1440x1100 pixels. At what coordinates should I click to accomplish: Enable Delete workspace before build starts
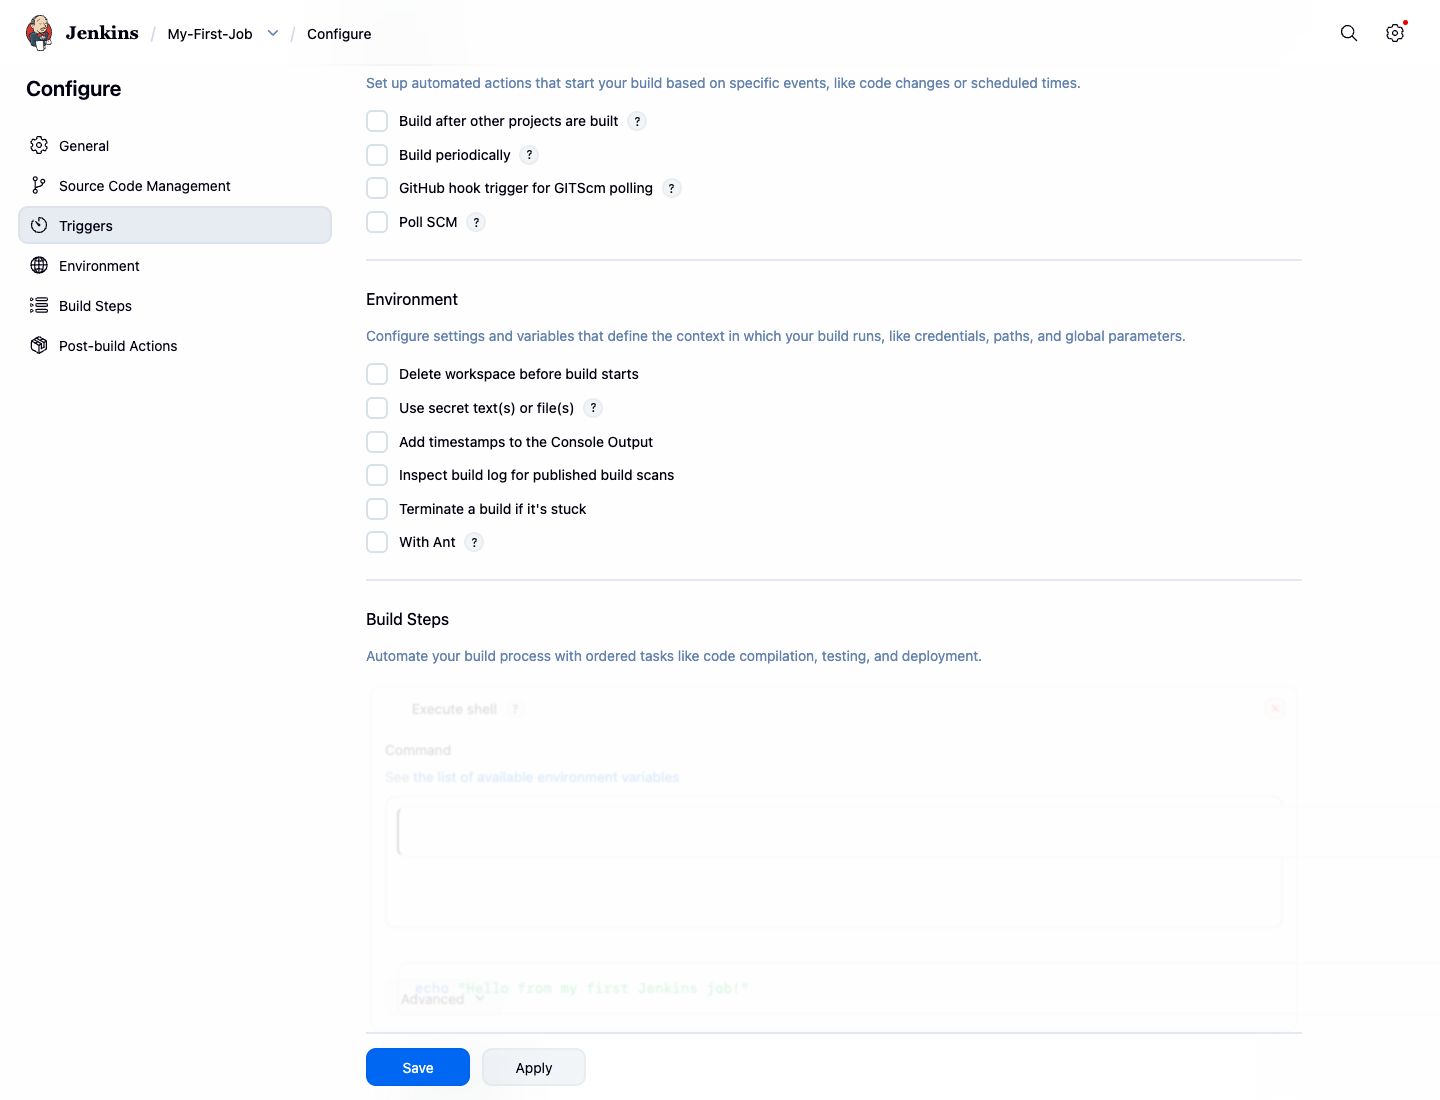click(377, 374)
